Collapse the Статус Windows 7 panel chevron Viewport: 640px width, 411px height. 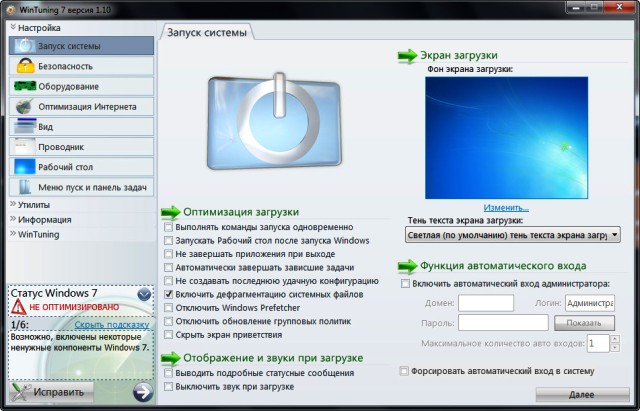tap(144, 294)
